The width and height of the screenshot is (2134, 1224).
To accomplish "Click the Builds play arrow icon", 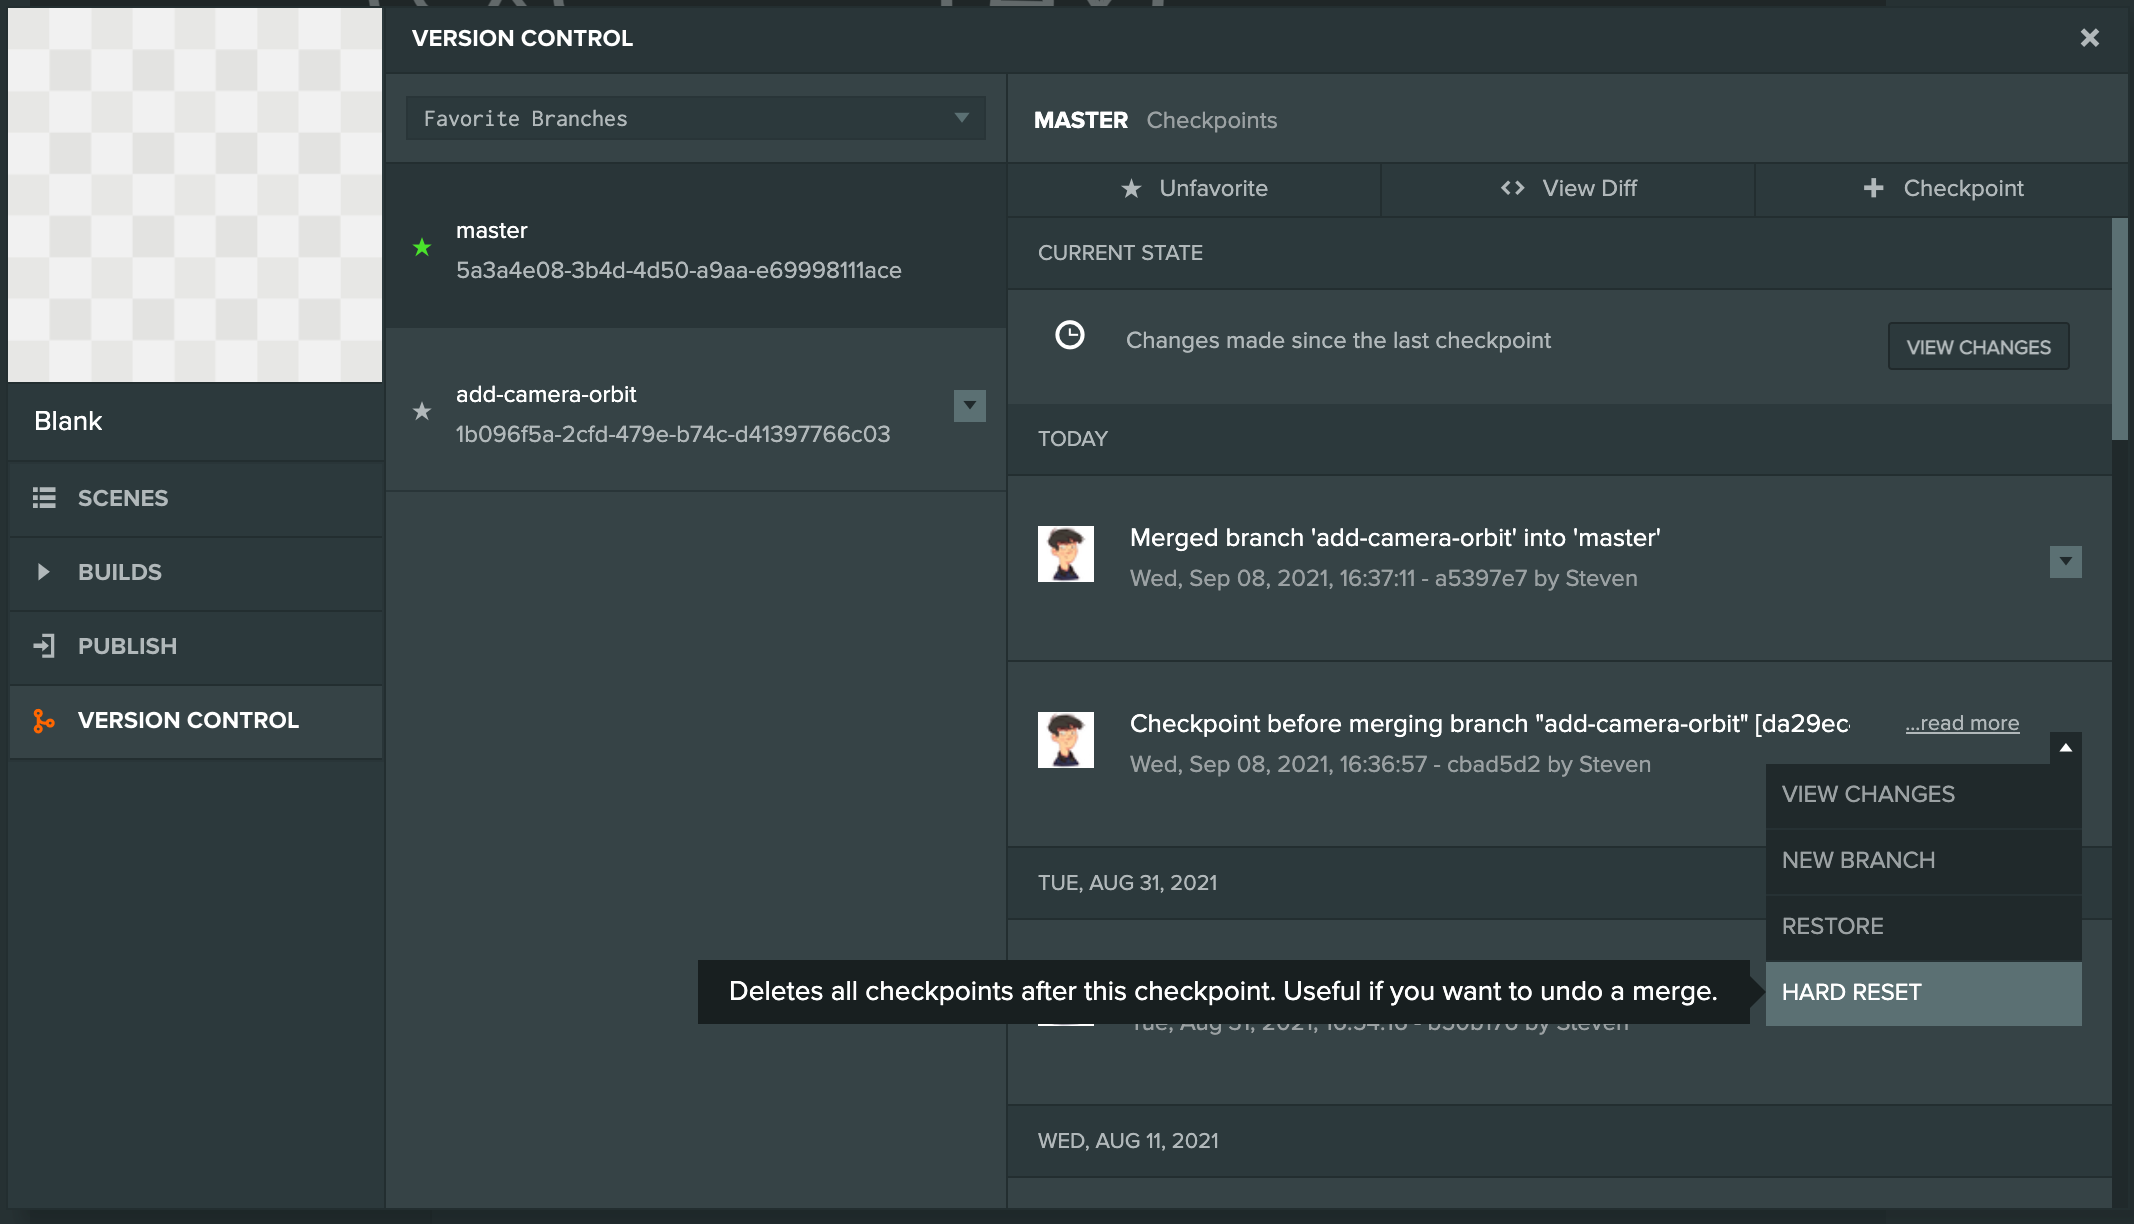I will coord(43,572).
